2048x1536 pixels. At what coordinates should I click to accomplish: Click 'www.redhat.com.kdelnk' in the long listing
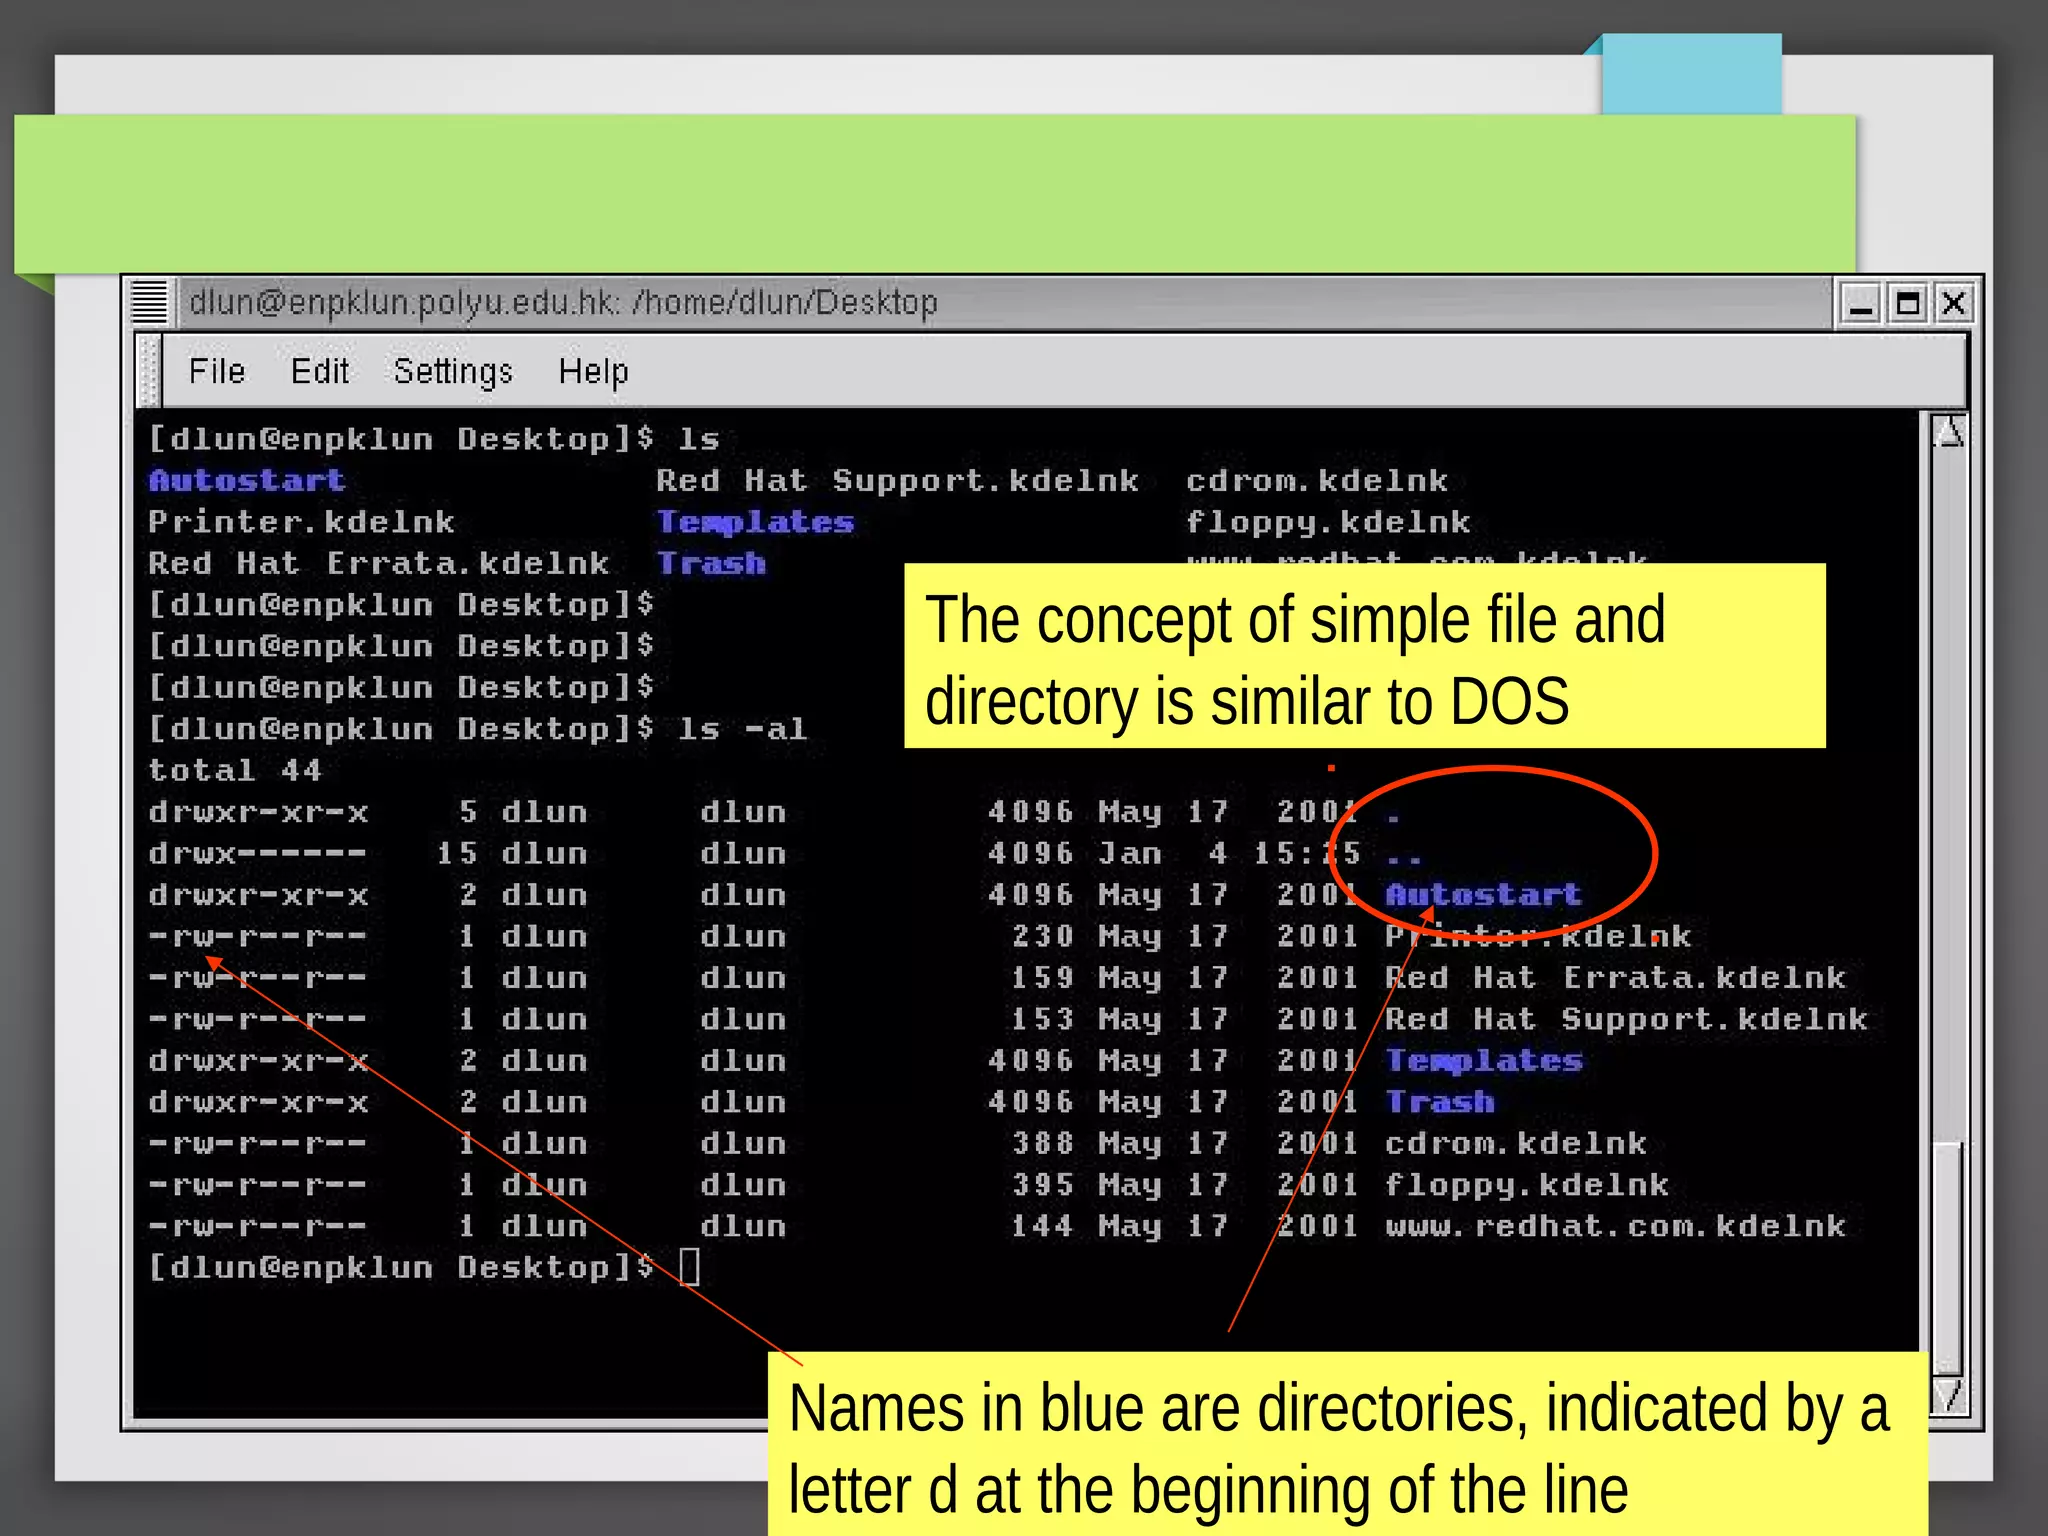coord(1615,1226)
